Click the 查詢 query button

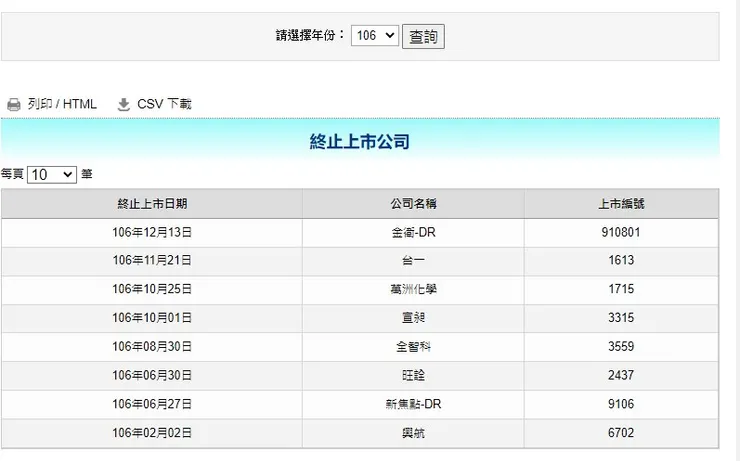tap(423, 36)
